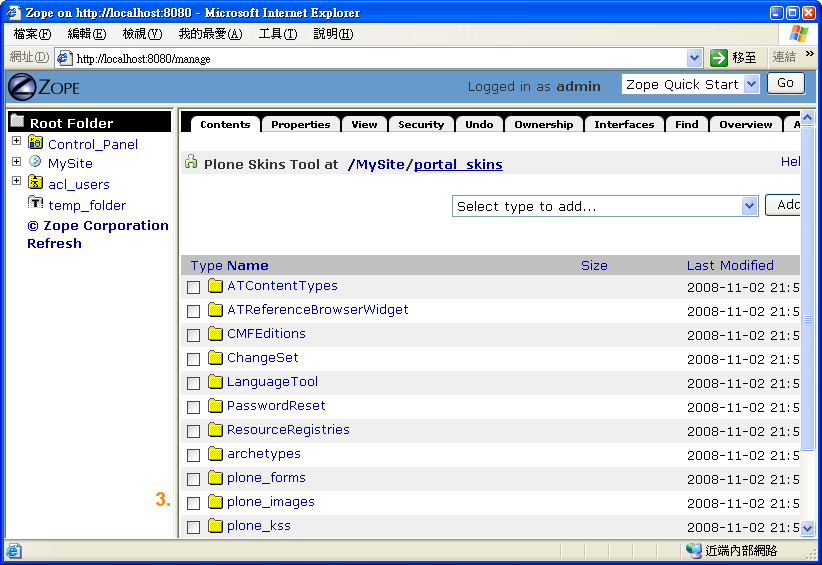Image resolution: width=822 pixels, height=565 pixels.
Task: Click the plone_images folder icon
Action: click(x=215, y=502)
